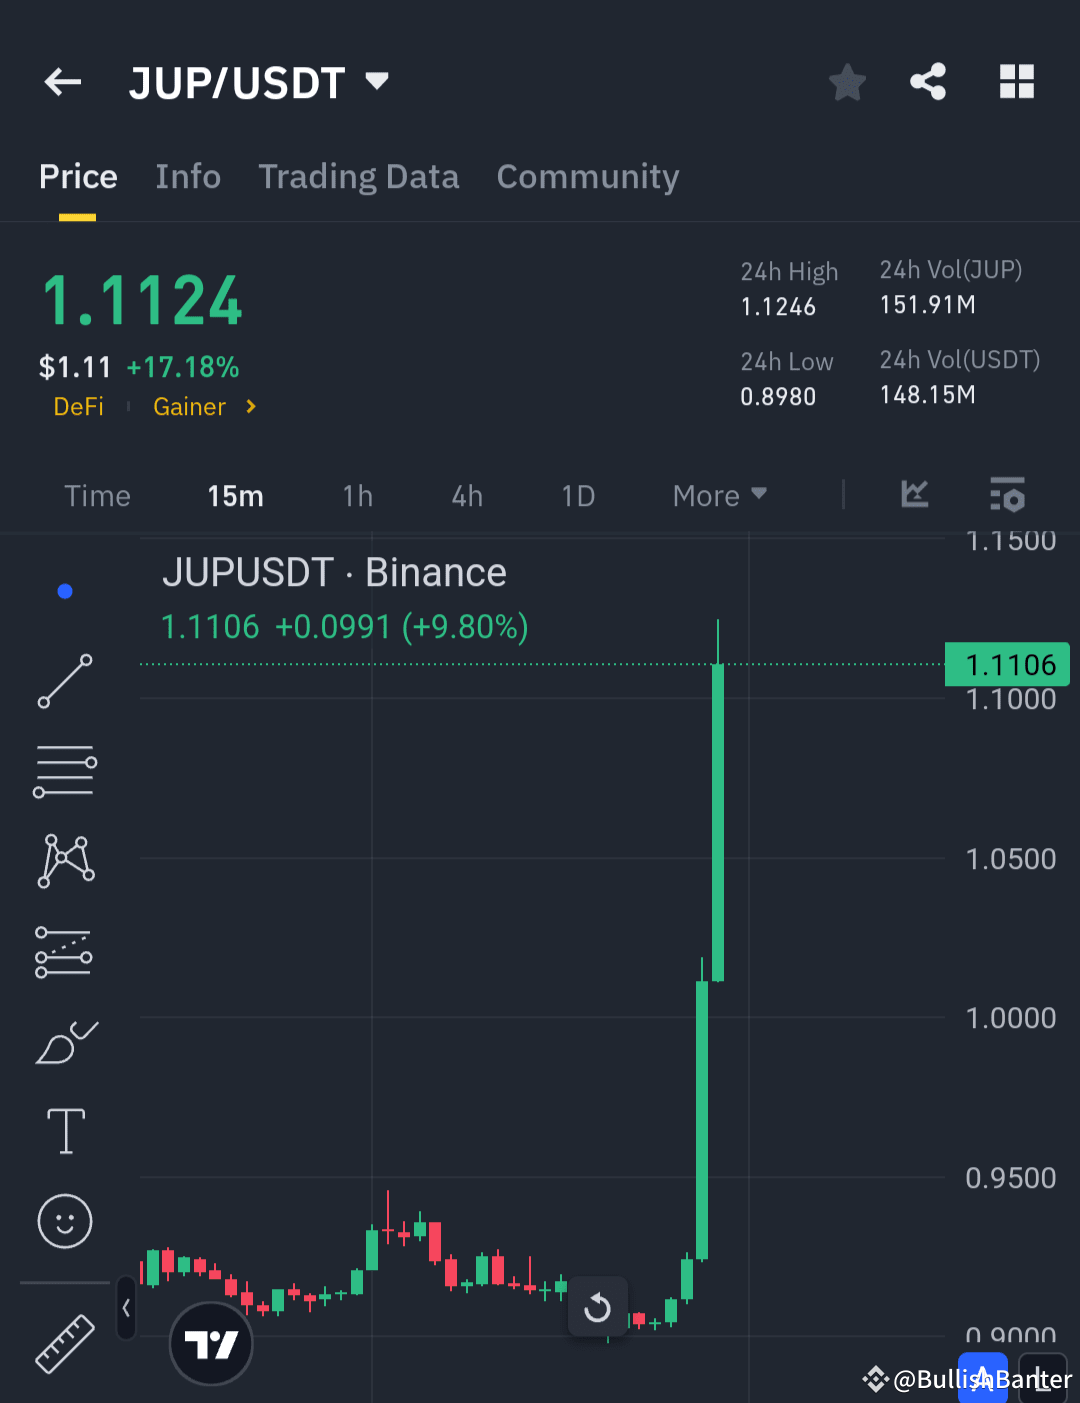Open the Gainer category link
The image size is (1080, 1403).
[x=190, y=407]
